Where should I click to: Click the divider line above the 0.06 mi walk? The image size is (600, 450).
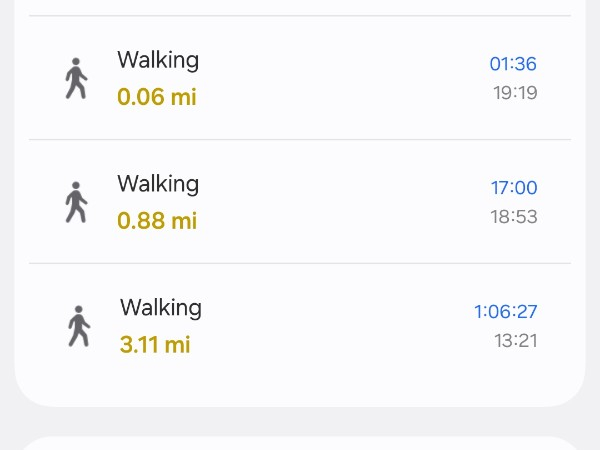click(x=300, y=16)
